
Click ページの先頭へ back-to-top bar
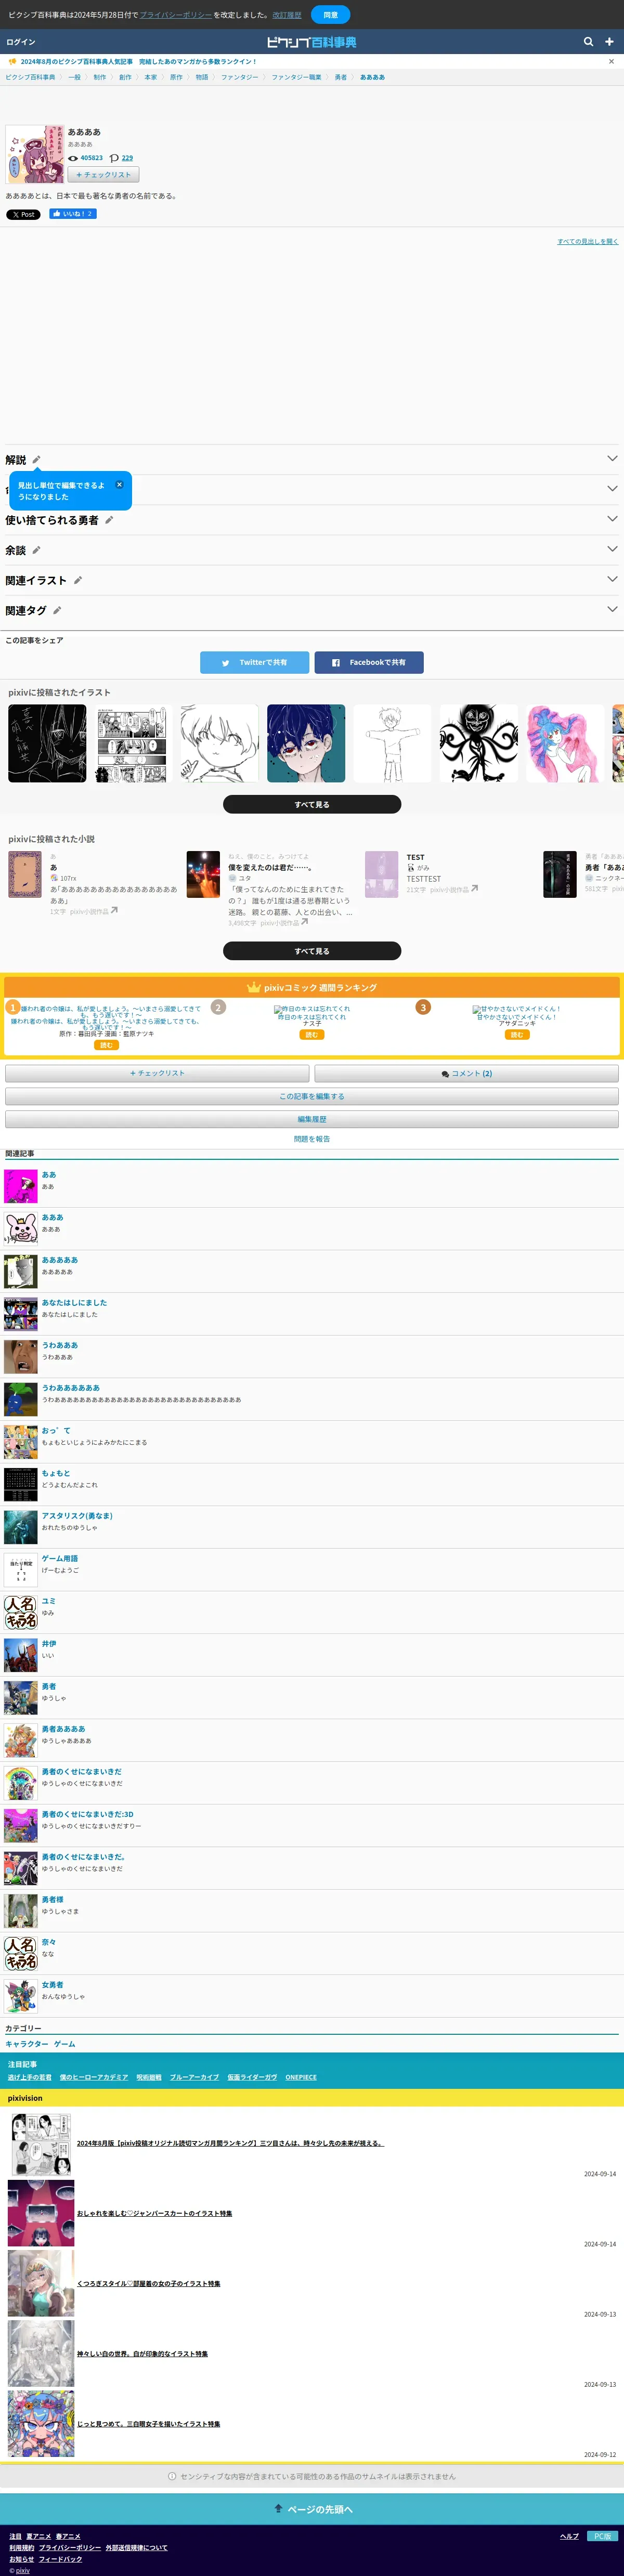[312, 2509]
